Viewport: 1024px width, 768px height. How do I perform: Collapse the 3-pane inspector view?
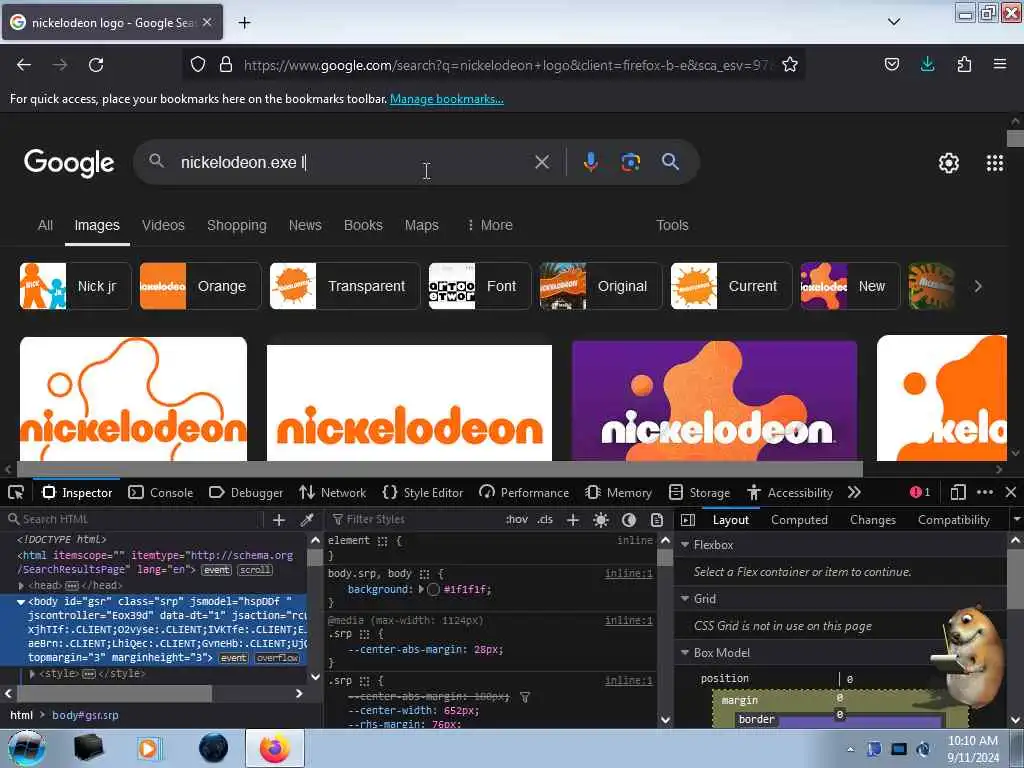688,520
